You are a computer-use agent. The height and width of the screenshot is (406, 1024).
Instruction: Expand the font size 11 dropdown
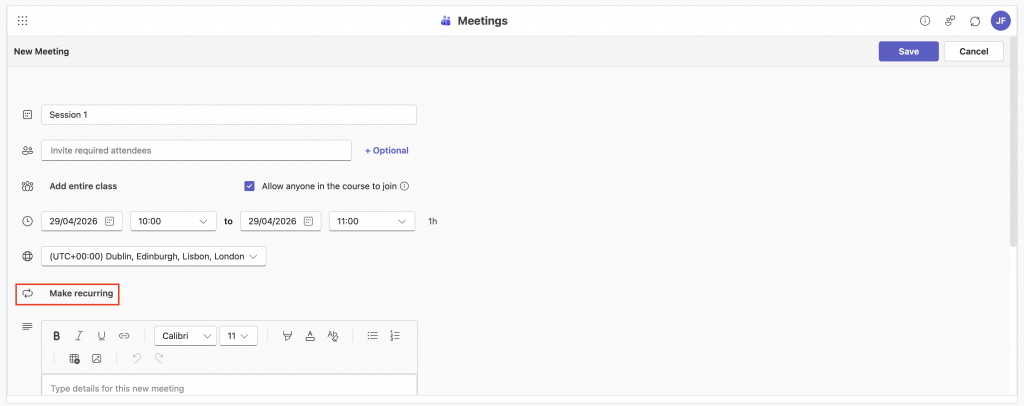(239, 336)
